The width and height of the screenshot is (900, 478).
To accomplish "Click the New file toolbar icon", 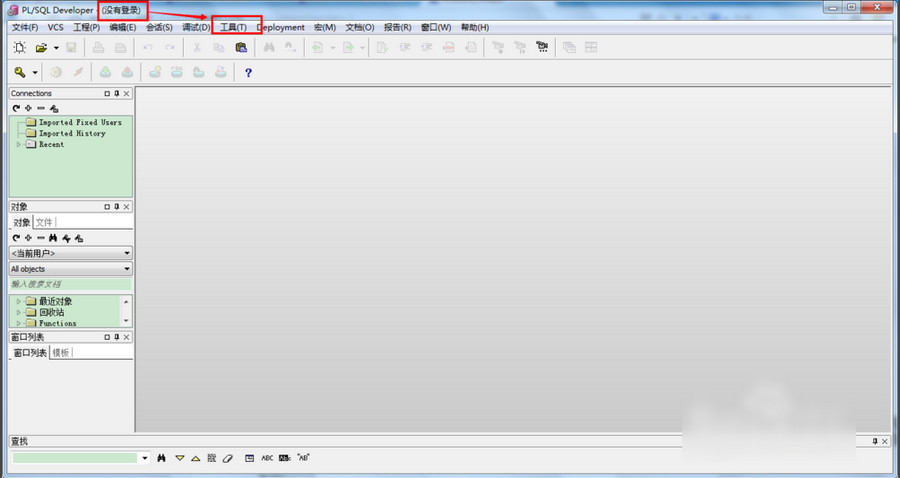I will click(x=19, y=47).
